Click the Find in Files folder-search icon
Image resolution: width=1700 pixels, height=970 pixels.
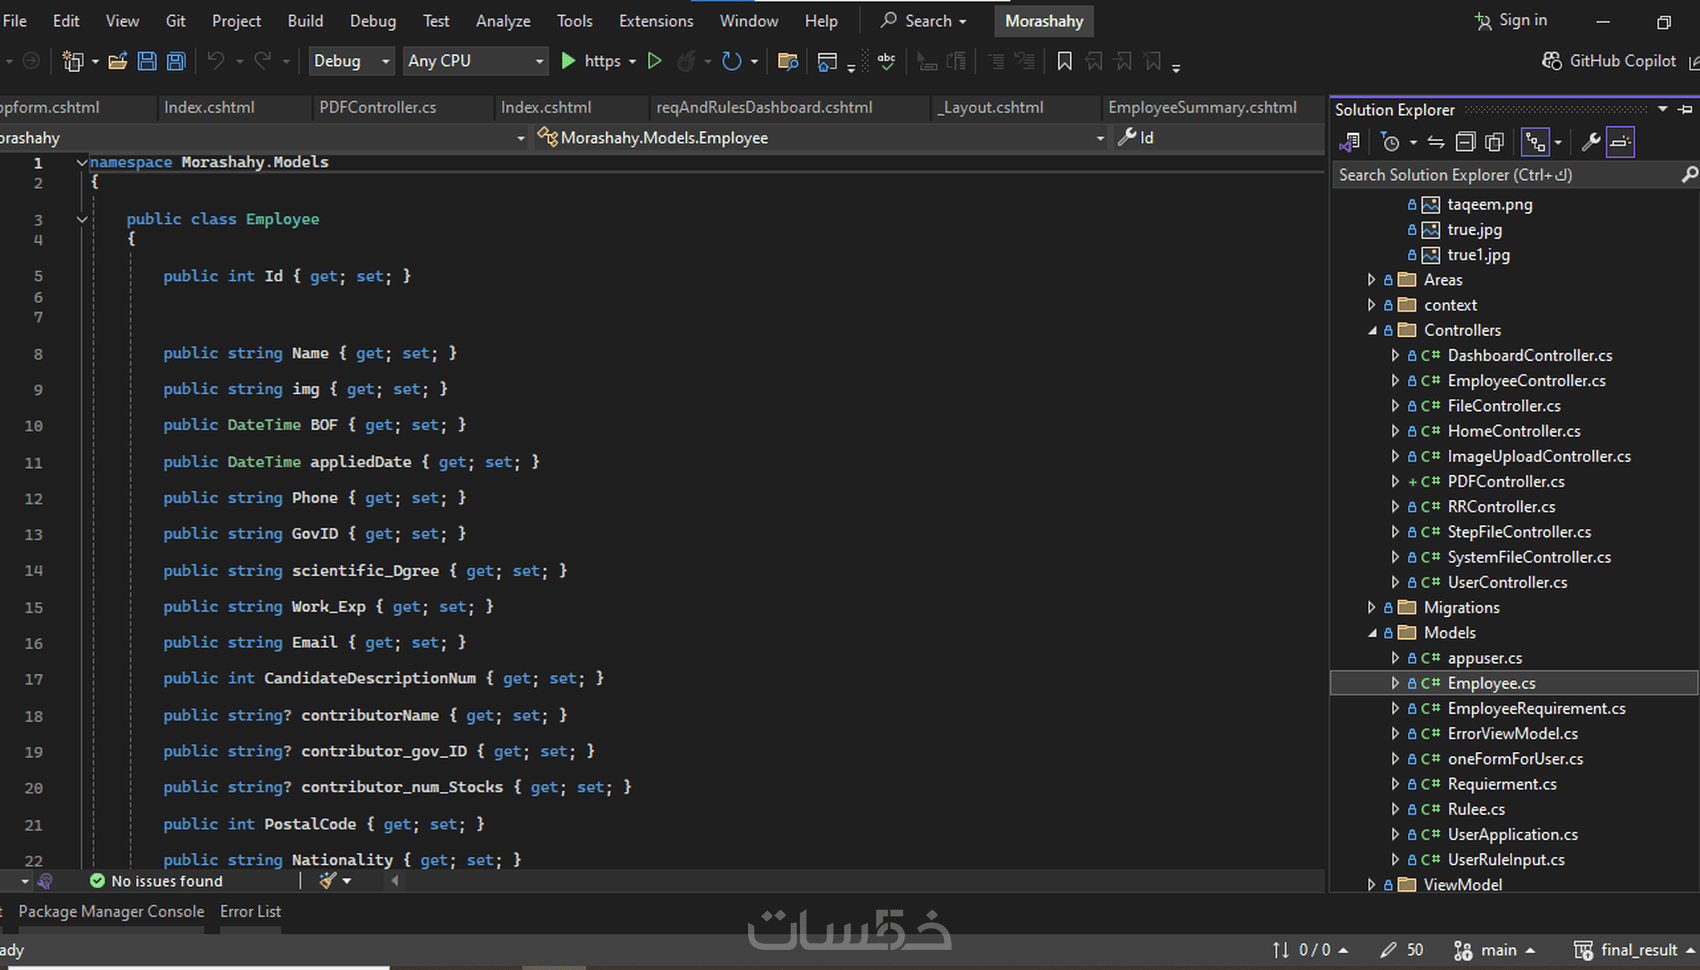coord(788,61)
